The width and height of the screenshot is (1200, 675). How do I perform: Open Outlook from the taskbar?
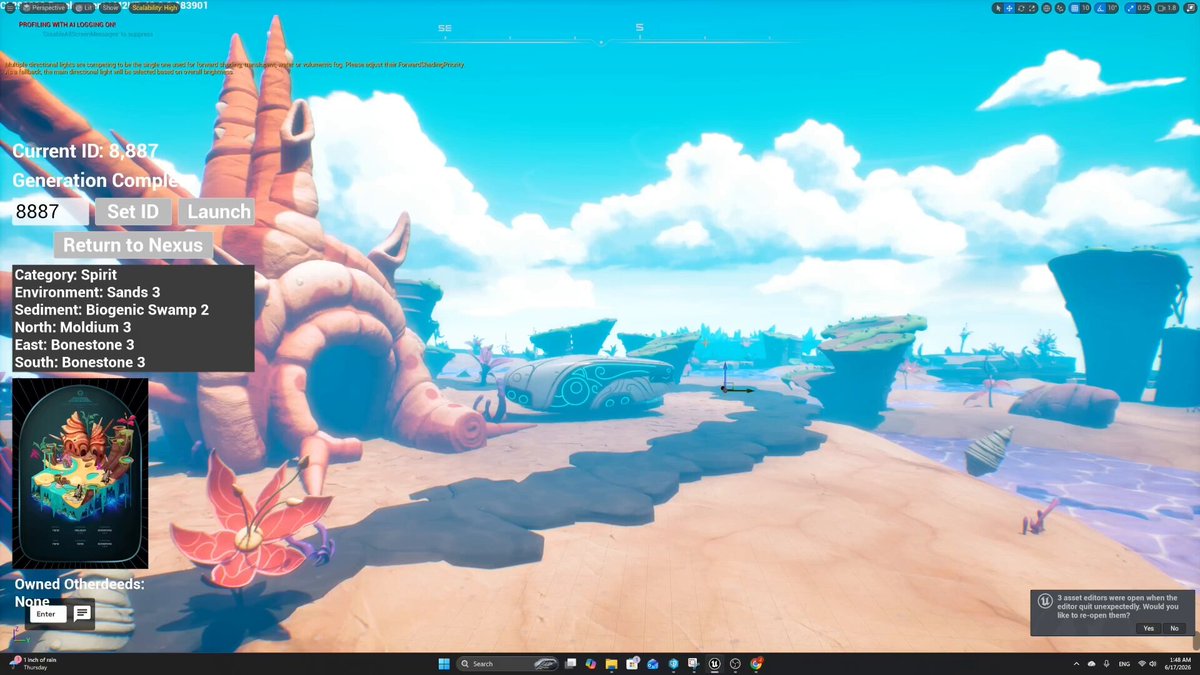(x=653, y=663)
